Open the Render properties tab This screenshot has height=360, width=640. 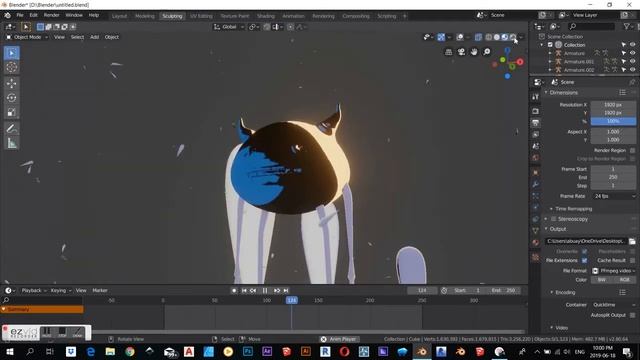click(536, 111)
